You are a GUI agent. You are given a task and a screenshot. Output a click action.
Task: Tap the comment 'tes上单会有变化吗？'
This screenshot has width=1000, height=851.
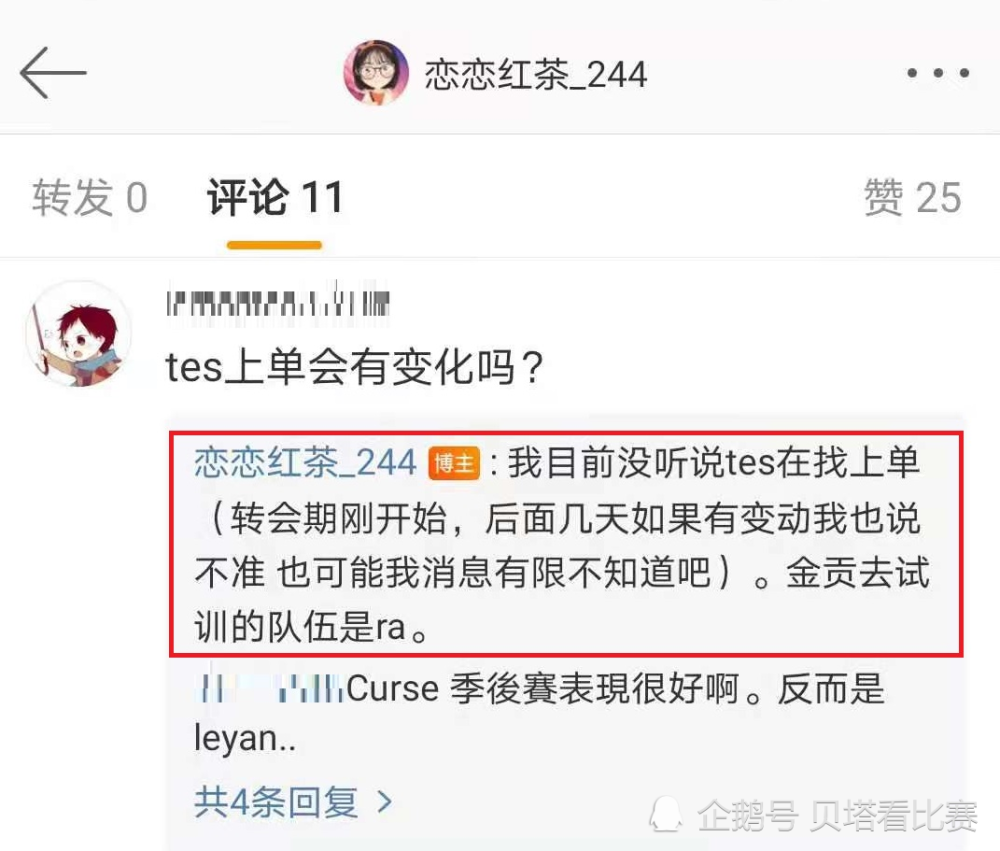355,367
